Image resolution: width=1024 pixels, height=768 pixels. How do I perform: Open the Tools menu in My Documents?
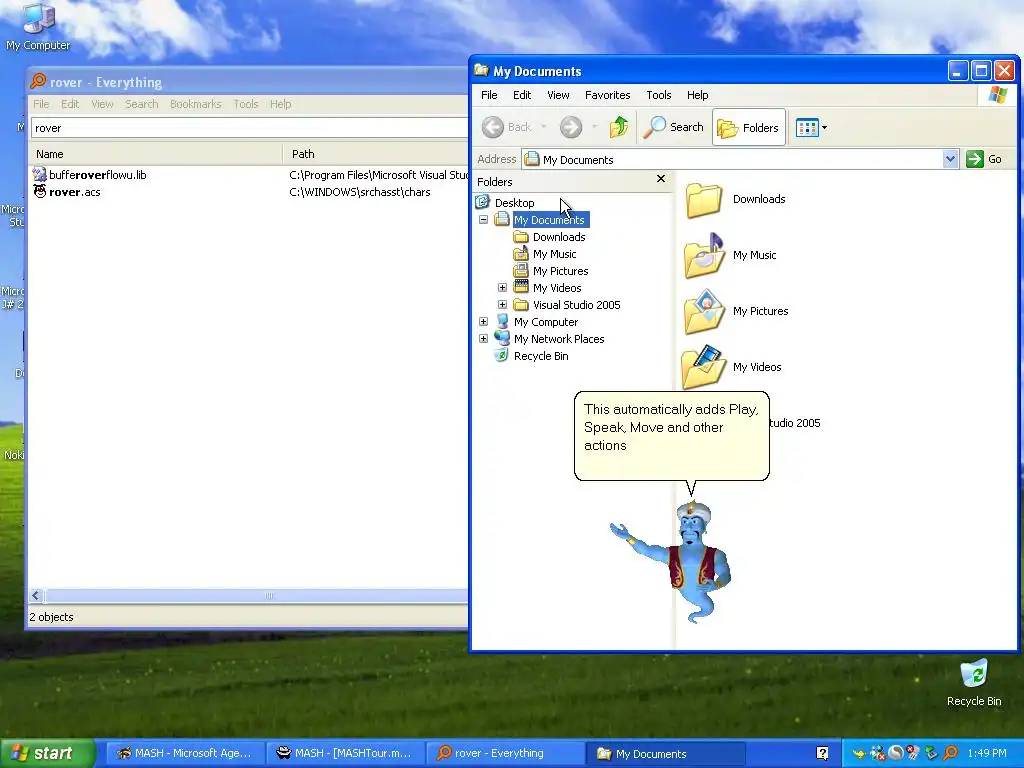658,95
